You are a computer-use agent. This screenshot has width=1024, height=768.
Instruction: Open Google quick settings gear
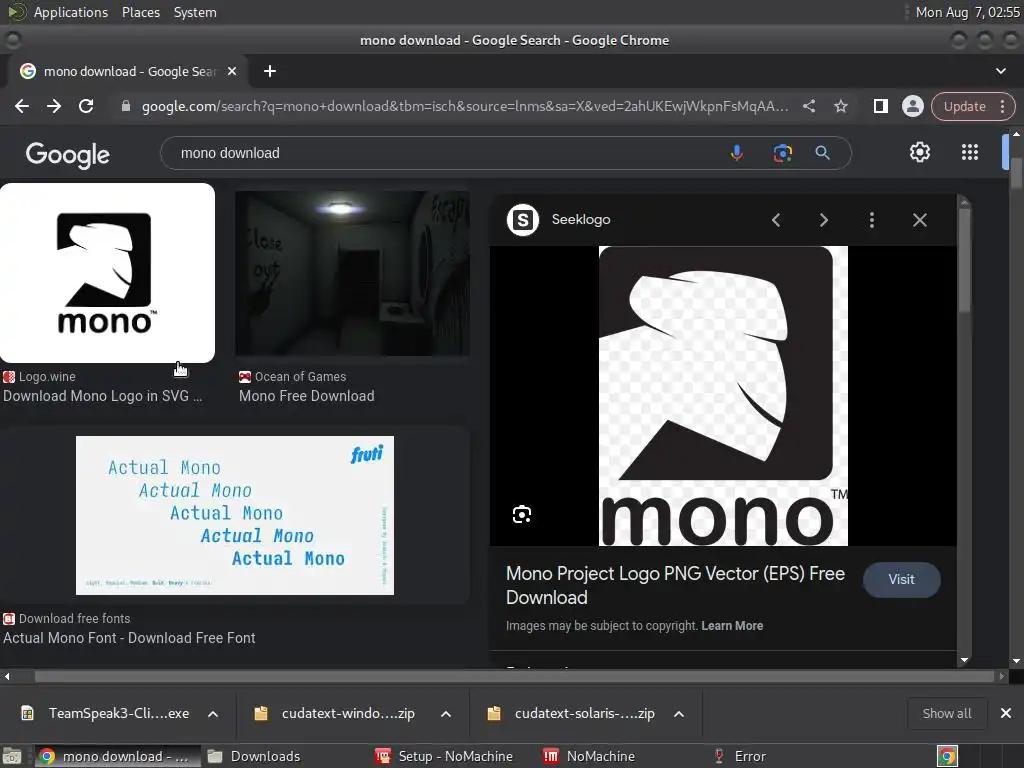pos(920,152)
